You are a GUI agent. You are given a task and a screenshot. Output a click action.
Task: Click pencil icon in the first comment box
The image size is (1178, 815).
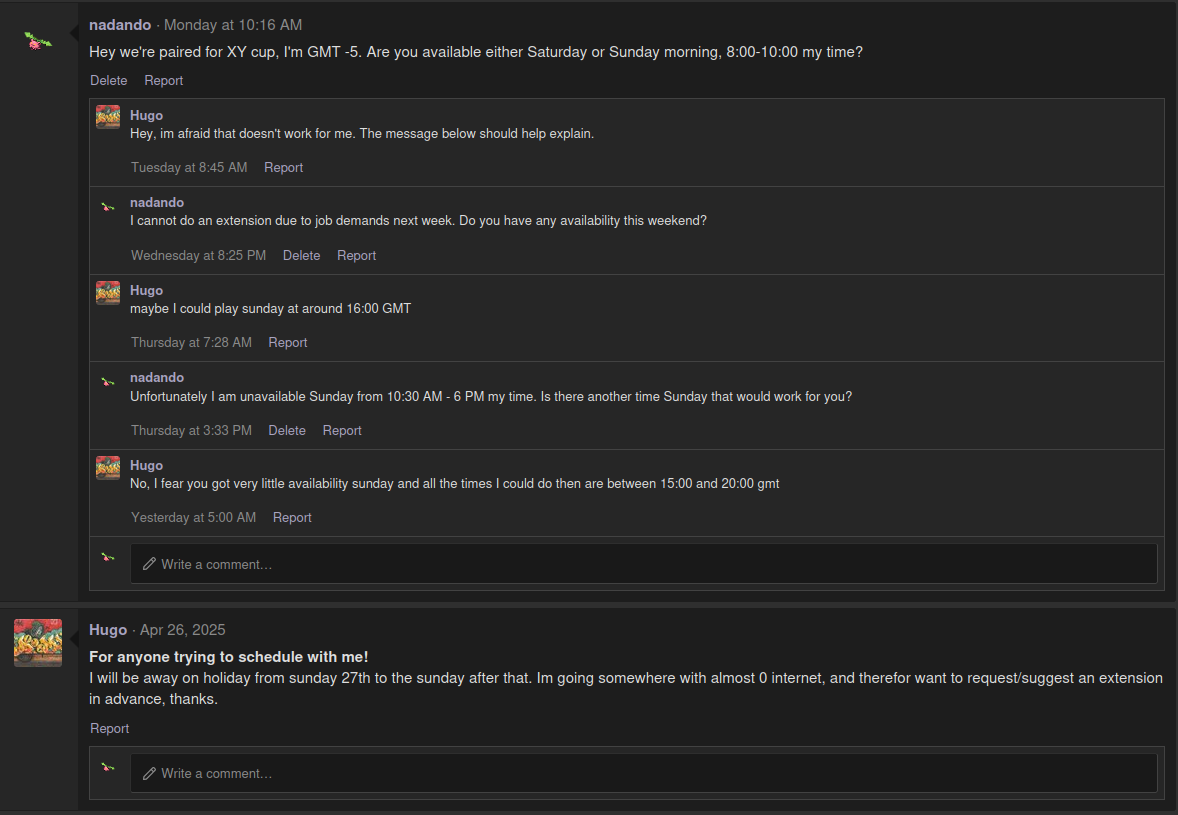pyautogui.click(x=150, y=563)
